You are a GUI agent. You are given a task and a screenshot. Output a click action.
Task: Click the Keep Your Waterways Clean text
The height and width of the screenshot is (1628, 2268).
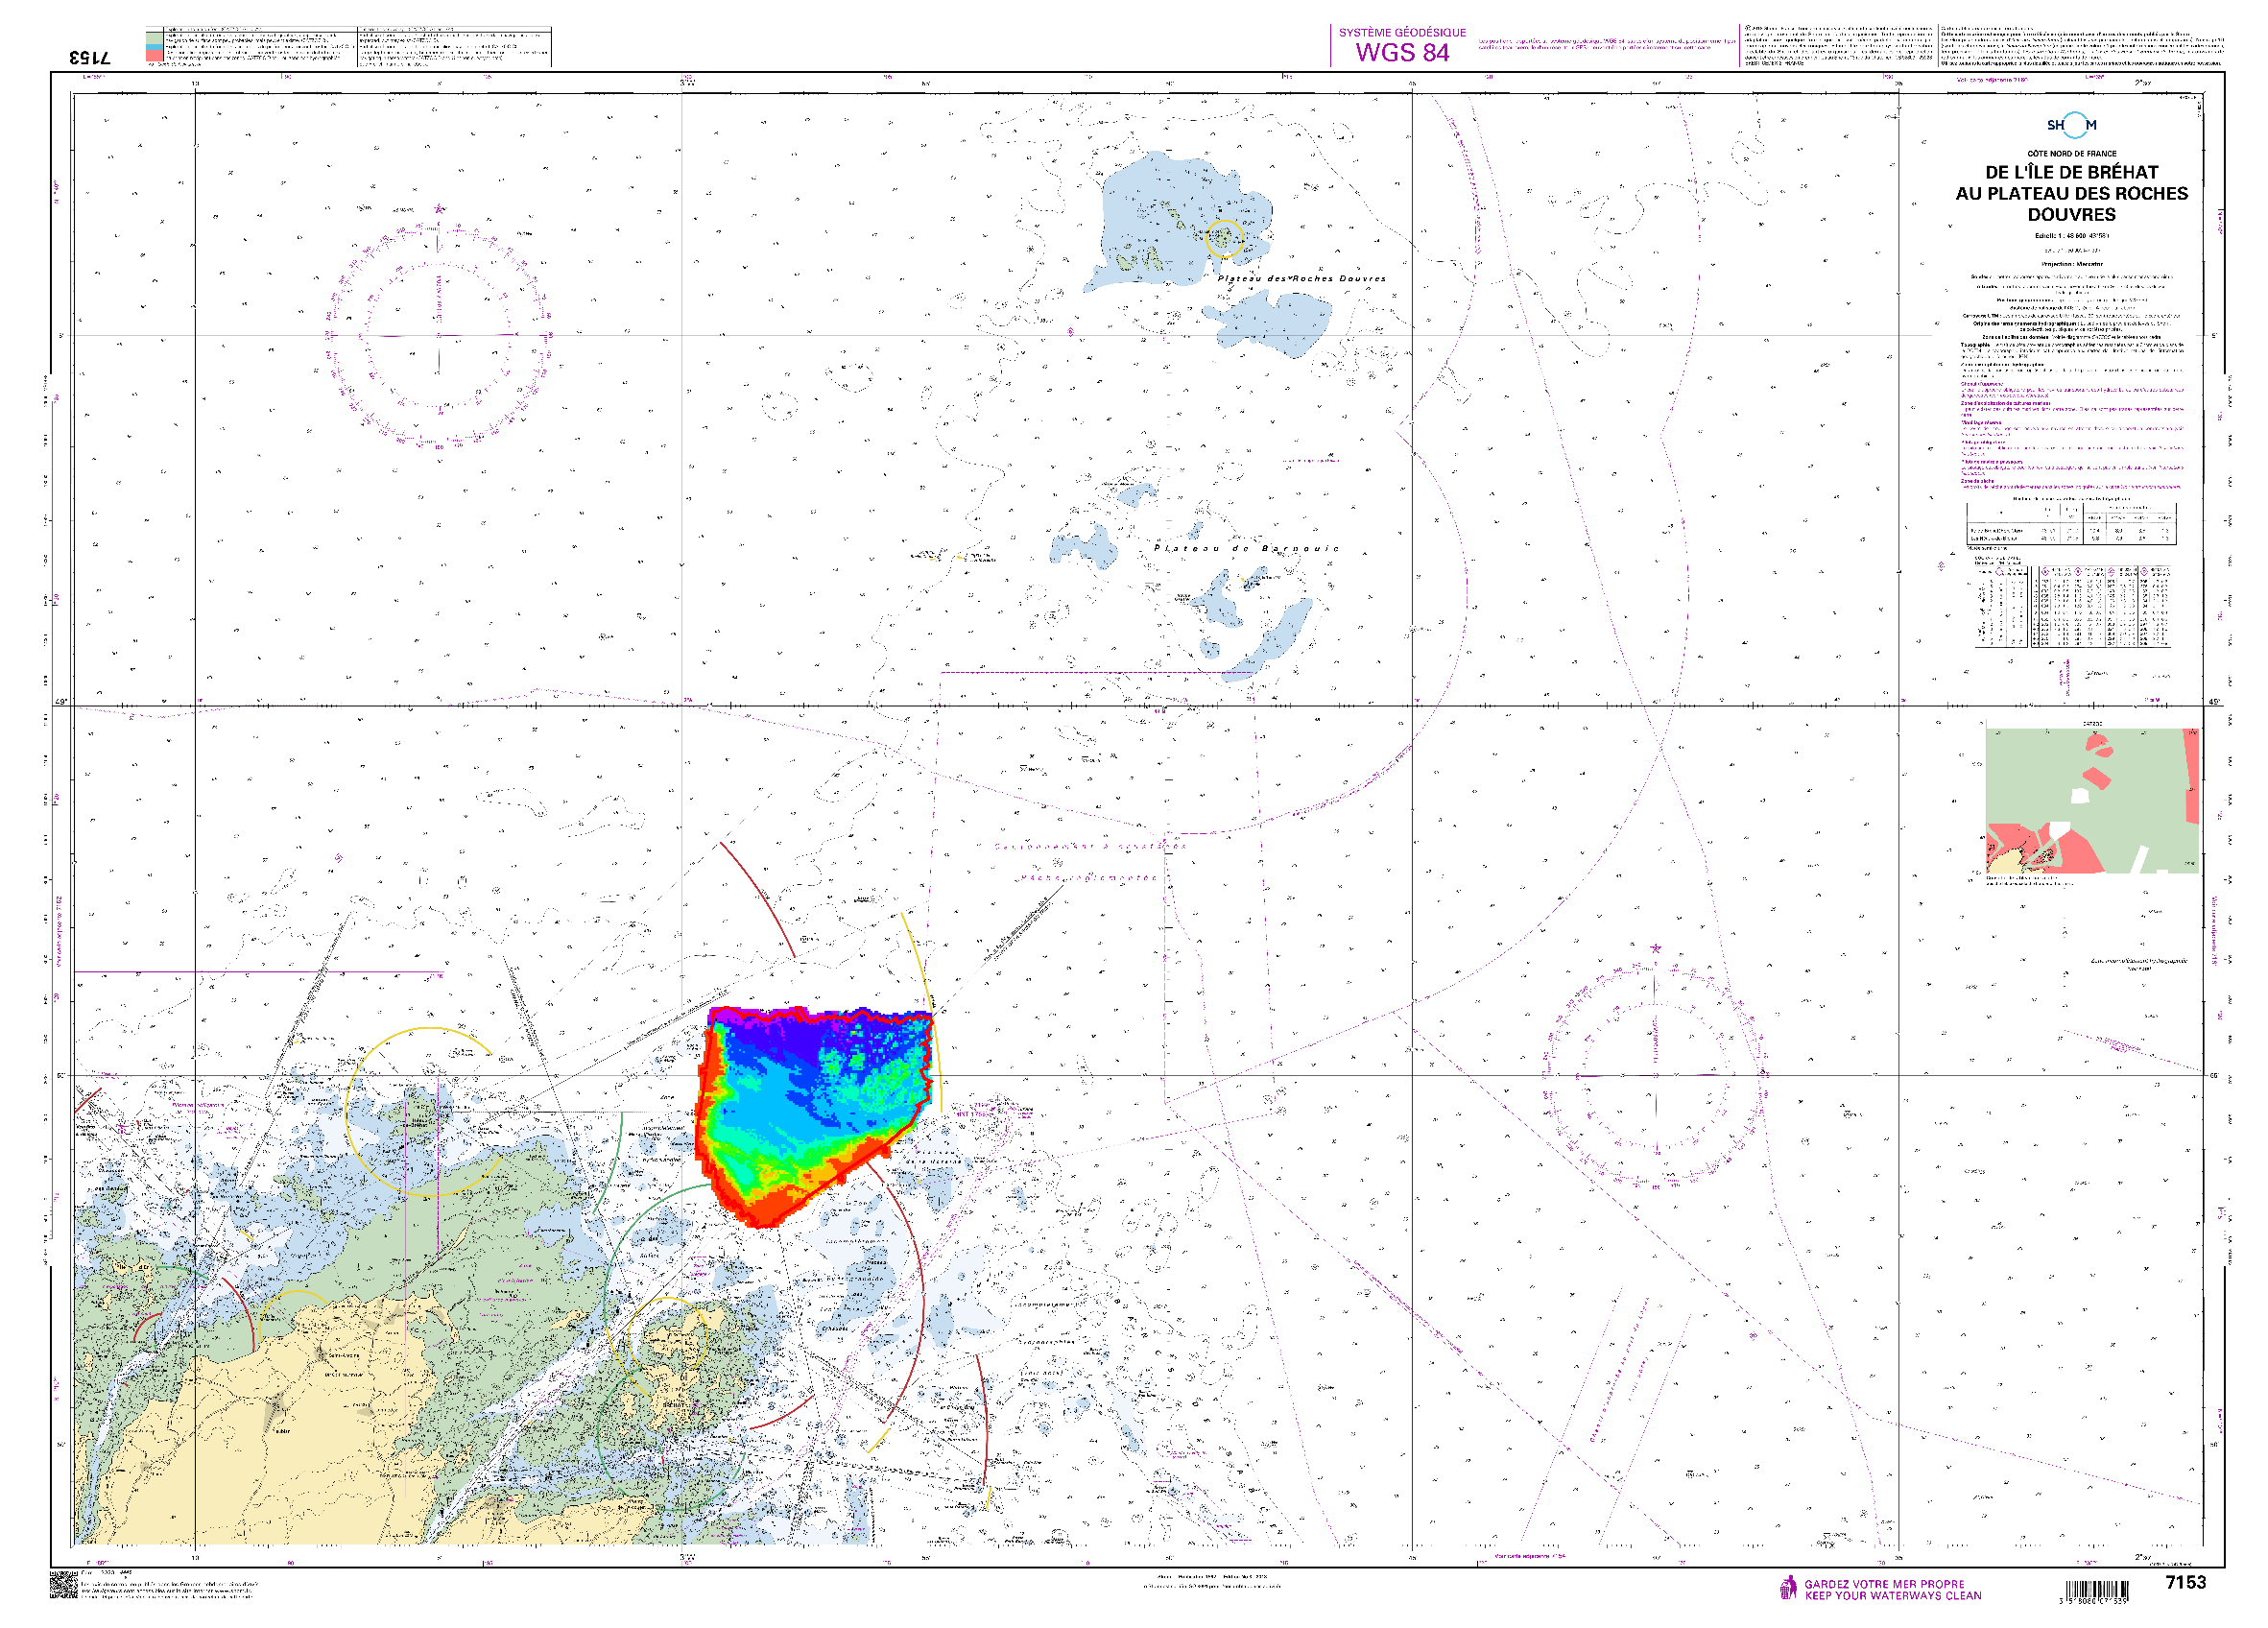[1892, 1595]
